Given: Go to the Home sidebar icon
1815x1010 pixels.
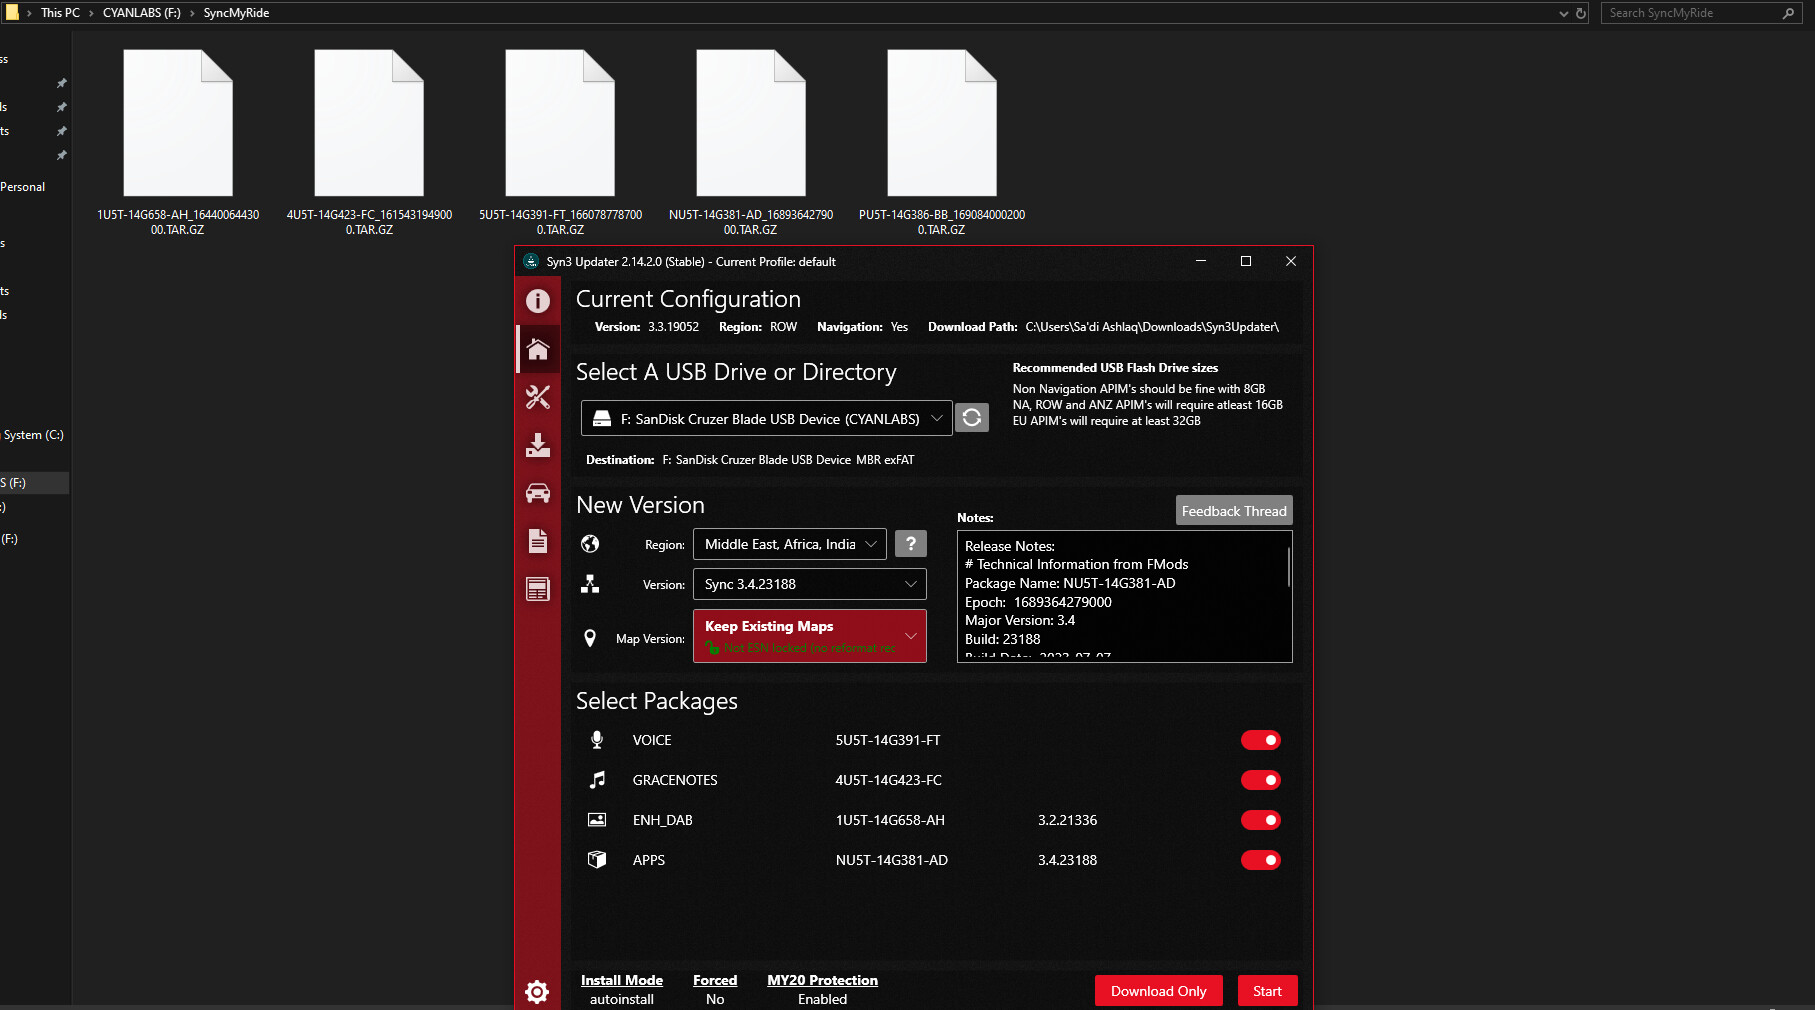Looking at the screenshot, I should (538, 349).
